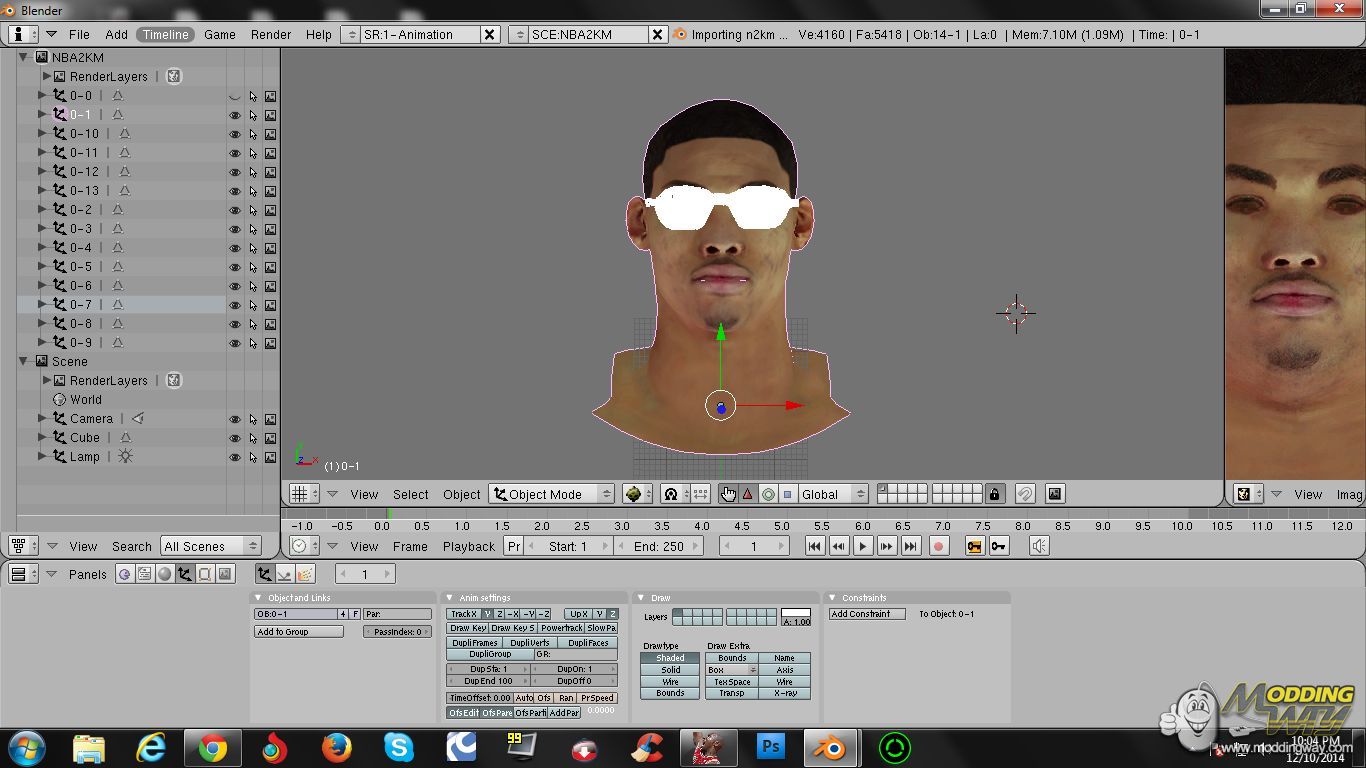Select the triangle translate manipulator icon
Image resolution: width=1366 pixels, height=768 pixels.
pos(747,494)
